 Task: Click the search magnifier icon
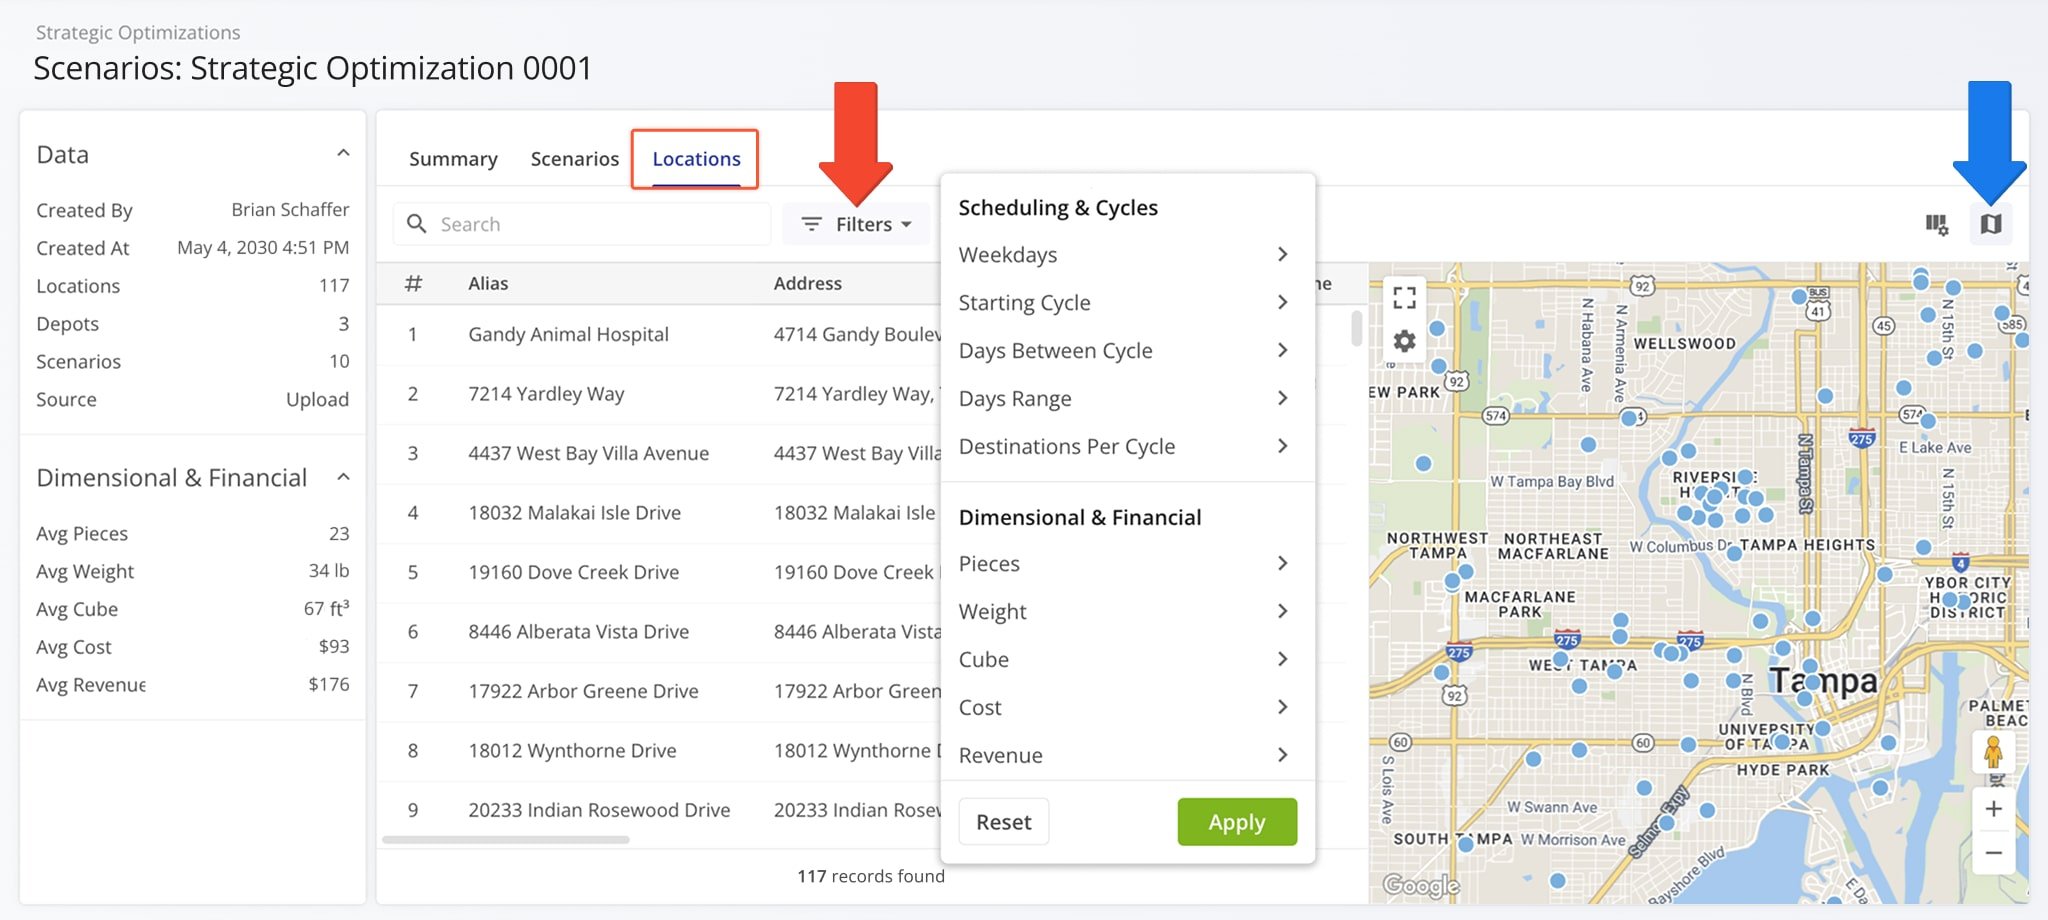tap(417, 224)
